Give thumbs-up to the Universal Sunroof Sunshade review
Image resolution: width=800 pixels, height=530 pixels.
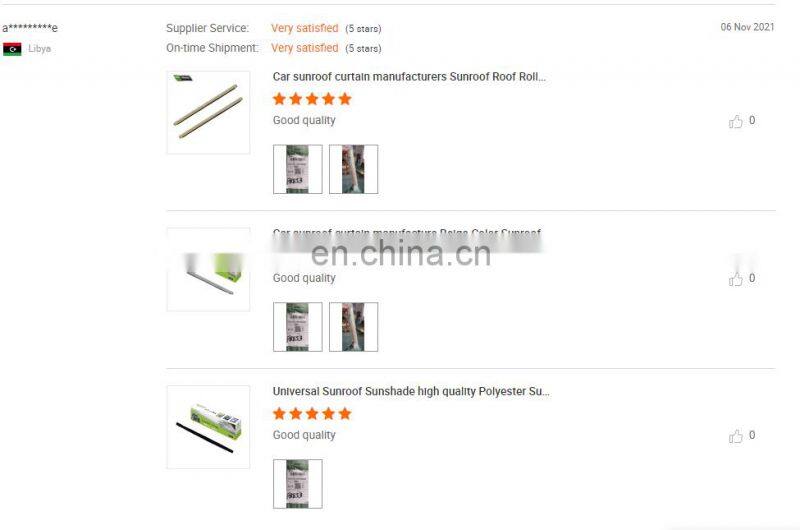pyautogui.click(x=735, y=436)
